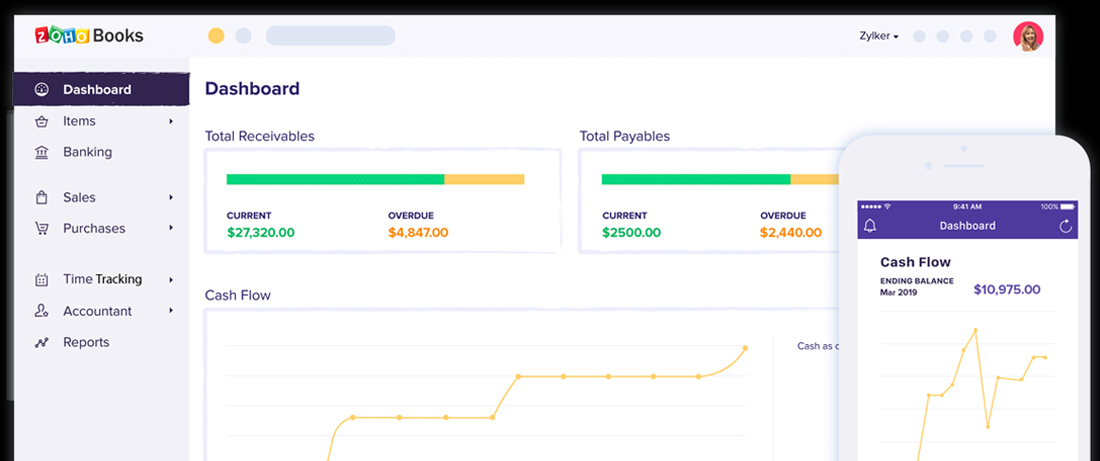The image size is (1100, 461).
Task: Click the green segment of the payables bar
Action: [696, 180]
